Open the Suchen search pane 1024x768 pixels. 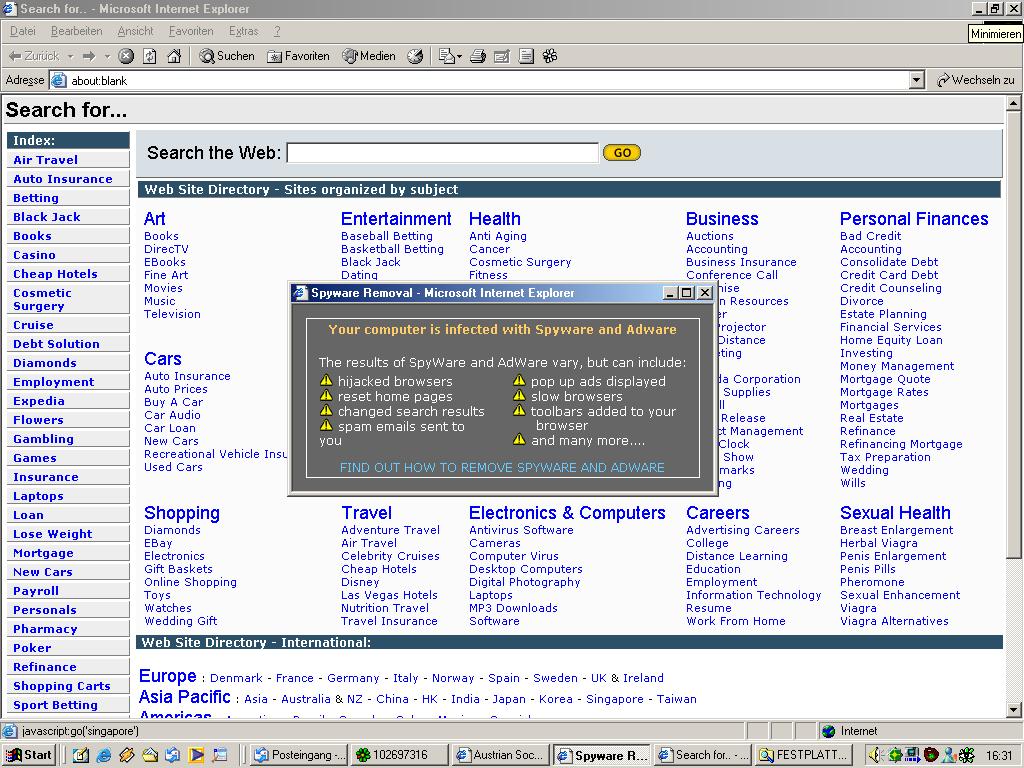(x=227, y=56)
